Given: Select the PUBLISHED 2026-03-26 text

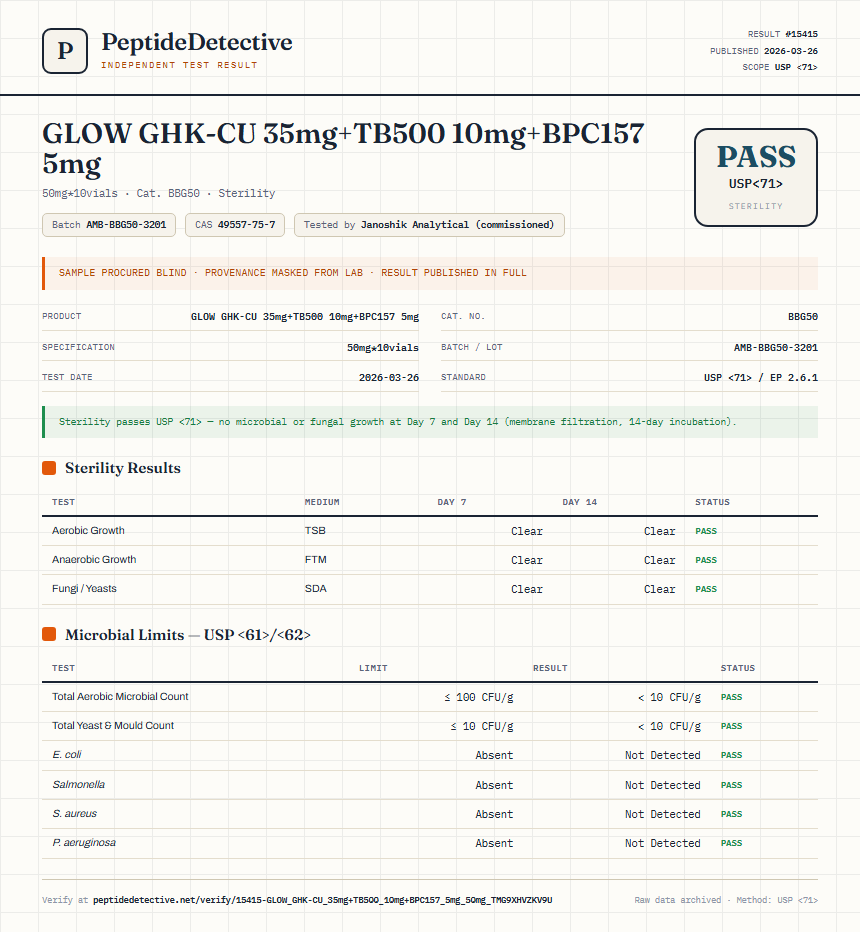Looking at the screenshot, I should point(764,51).
